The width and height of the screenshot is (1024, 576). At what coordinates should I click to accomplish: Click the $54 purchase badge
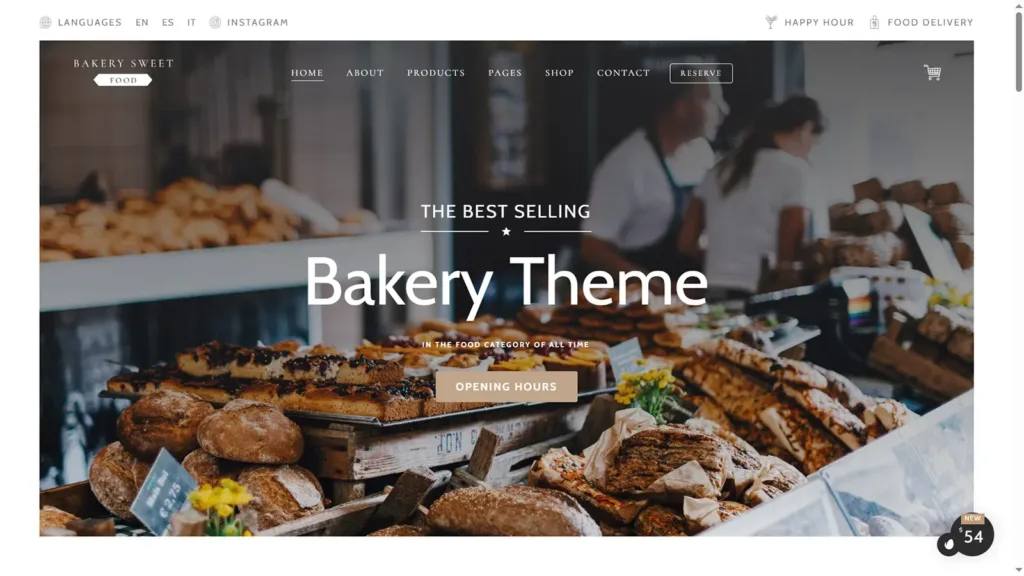click(972, 535)
